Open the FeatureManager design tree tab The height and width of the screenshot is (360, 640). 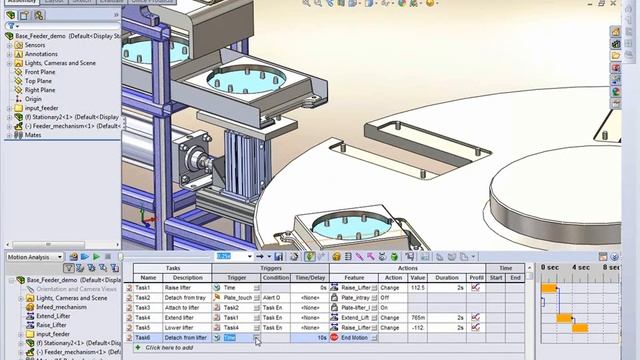click(x=11, y=16)
